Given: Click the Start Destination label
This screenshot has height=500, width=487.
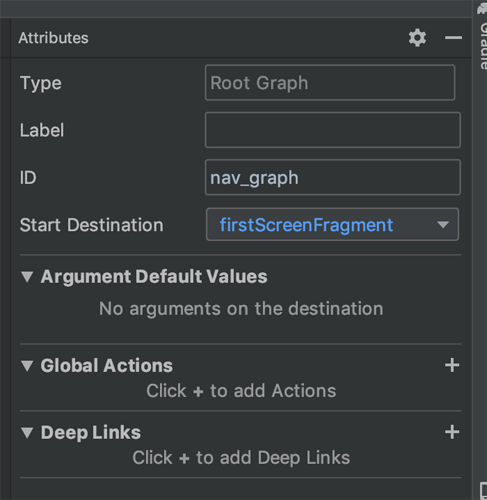Looking at the screenshot, I should (92, 225).
